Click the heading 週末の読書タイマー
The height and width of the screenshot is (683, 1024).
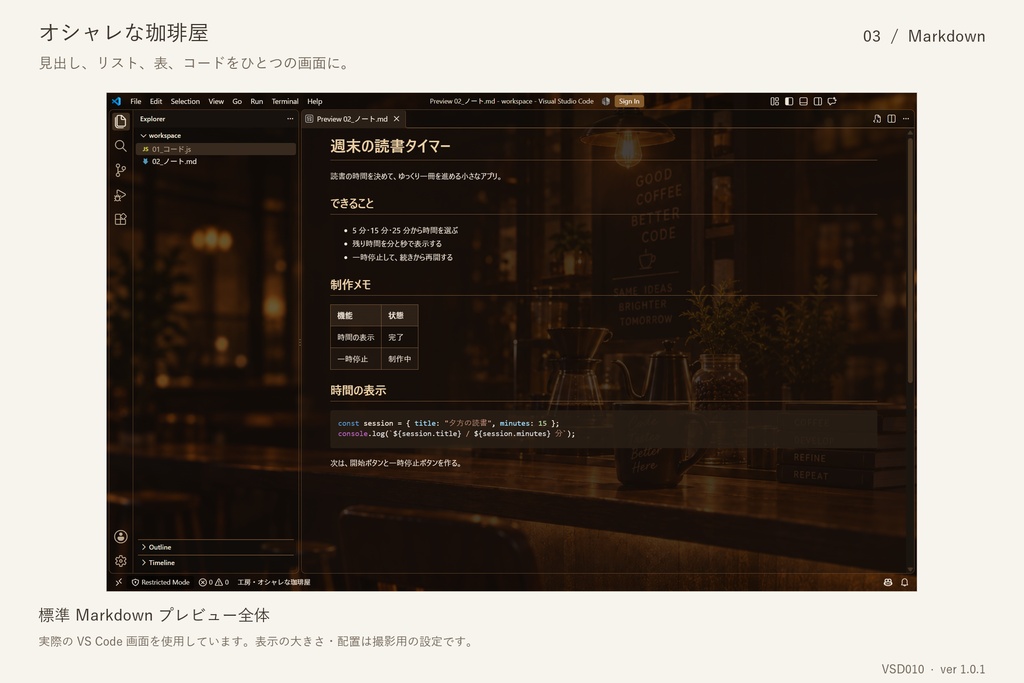pyautogui.click(x=391, y=146)
